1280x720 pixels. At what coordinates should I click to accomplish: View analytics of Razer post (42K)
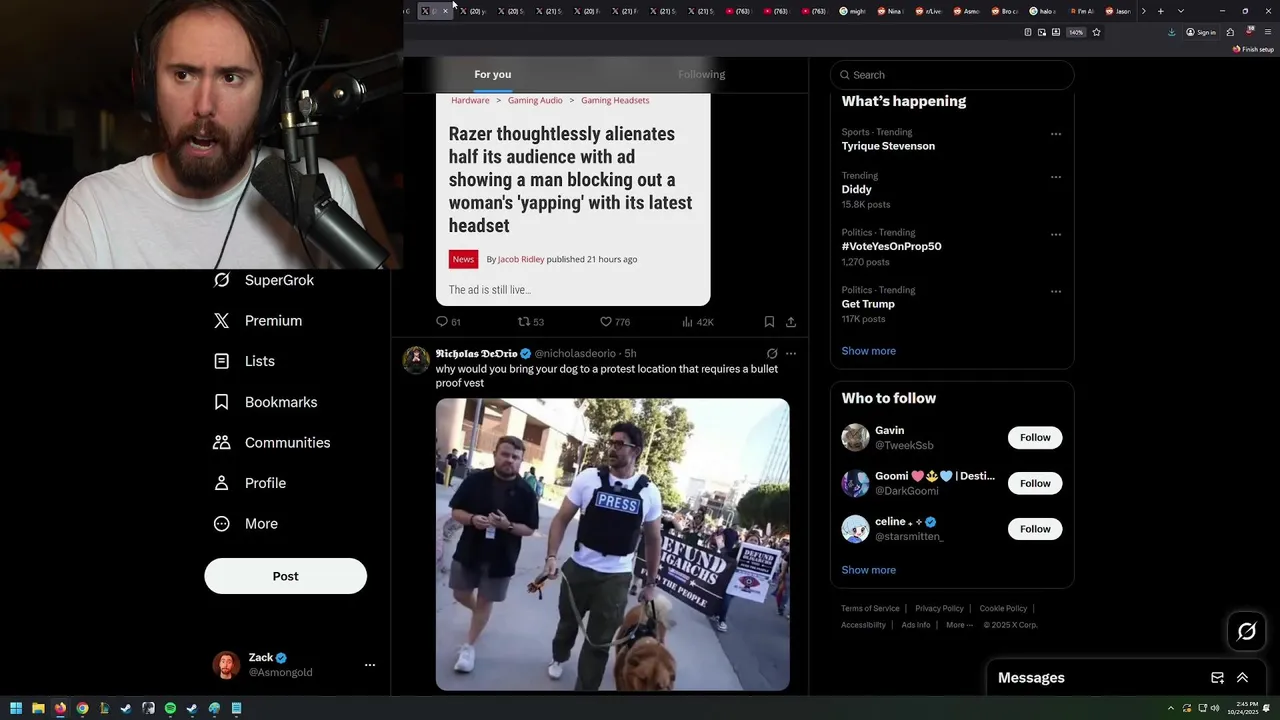tap(697, 322)
